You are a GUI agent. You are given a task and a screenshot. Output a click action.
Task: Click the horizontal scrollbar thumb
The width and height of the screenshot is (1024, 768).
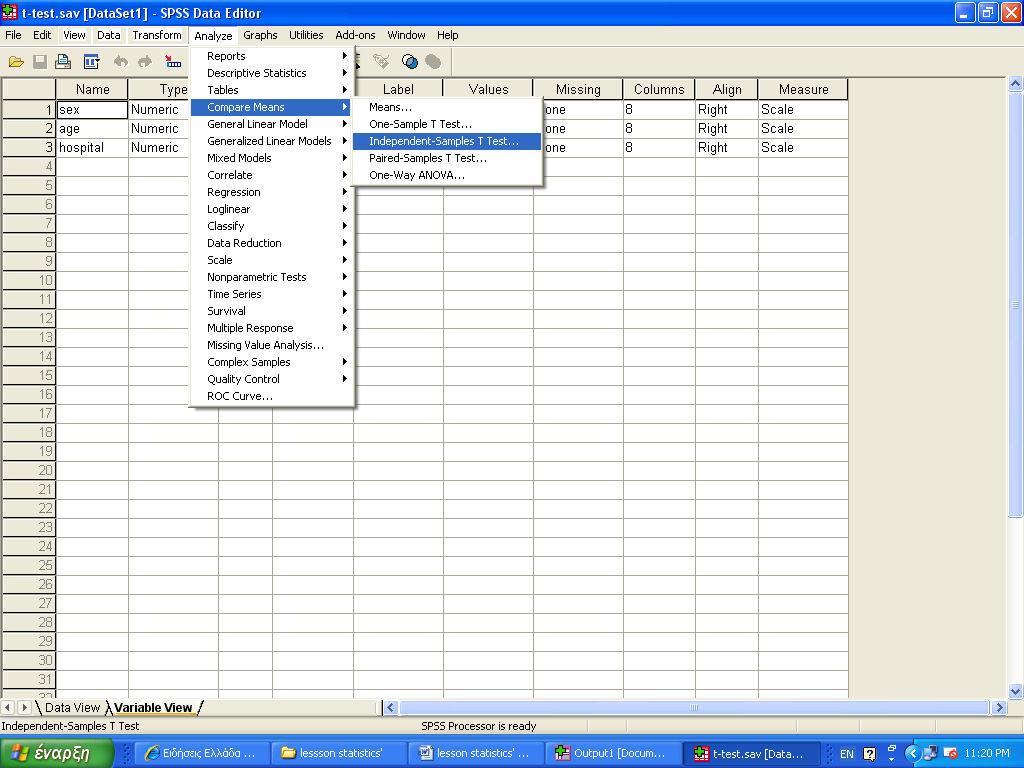pyautogui.click(x=694, y=707)
